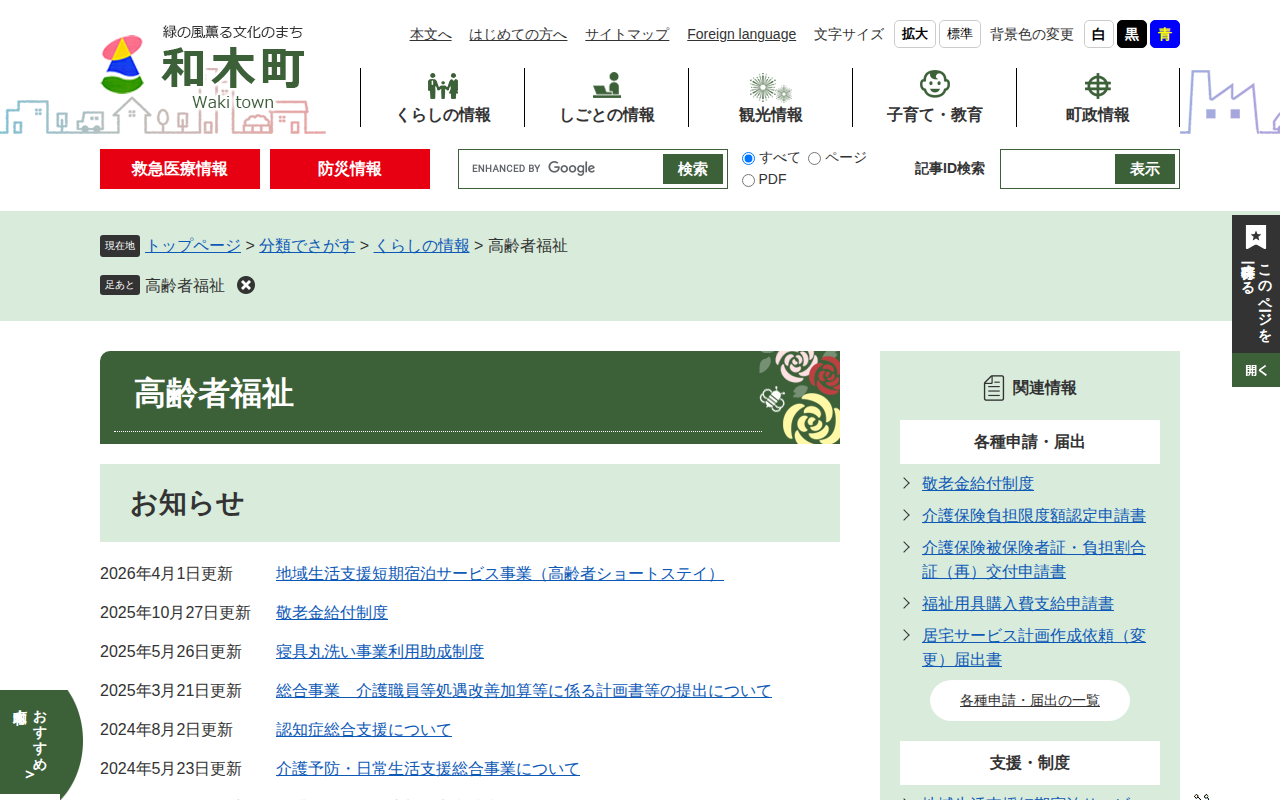Viewport: 1280px width, 800px height.
Task: Open 介護保険負担限度額認定申請書 sidebar link
Action: (1034, 515)
